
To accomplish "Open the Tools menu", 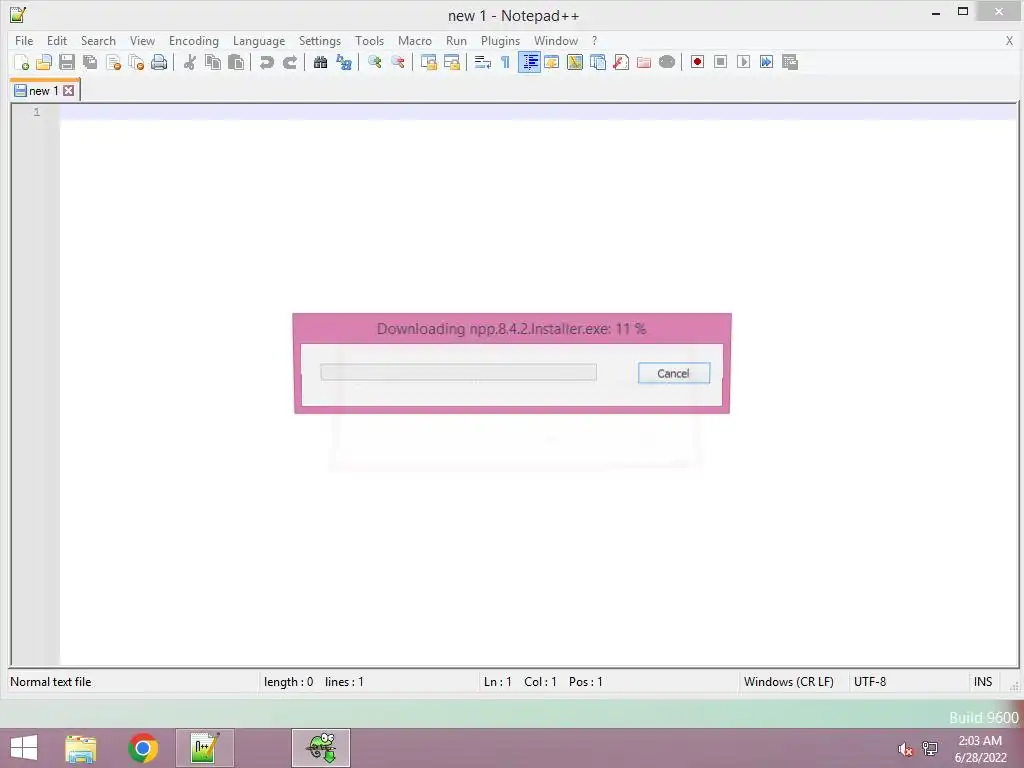I will [x=369, y=40].
